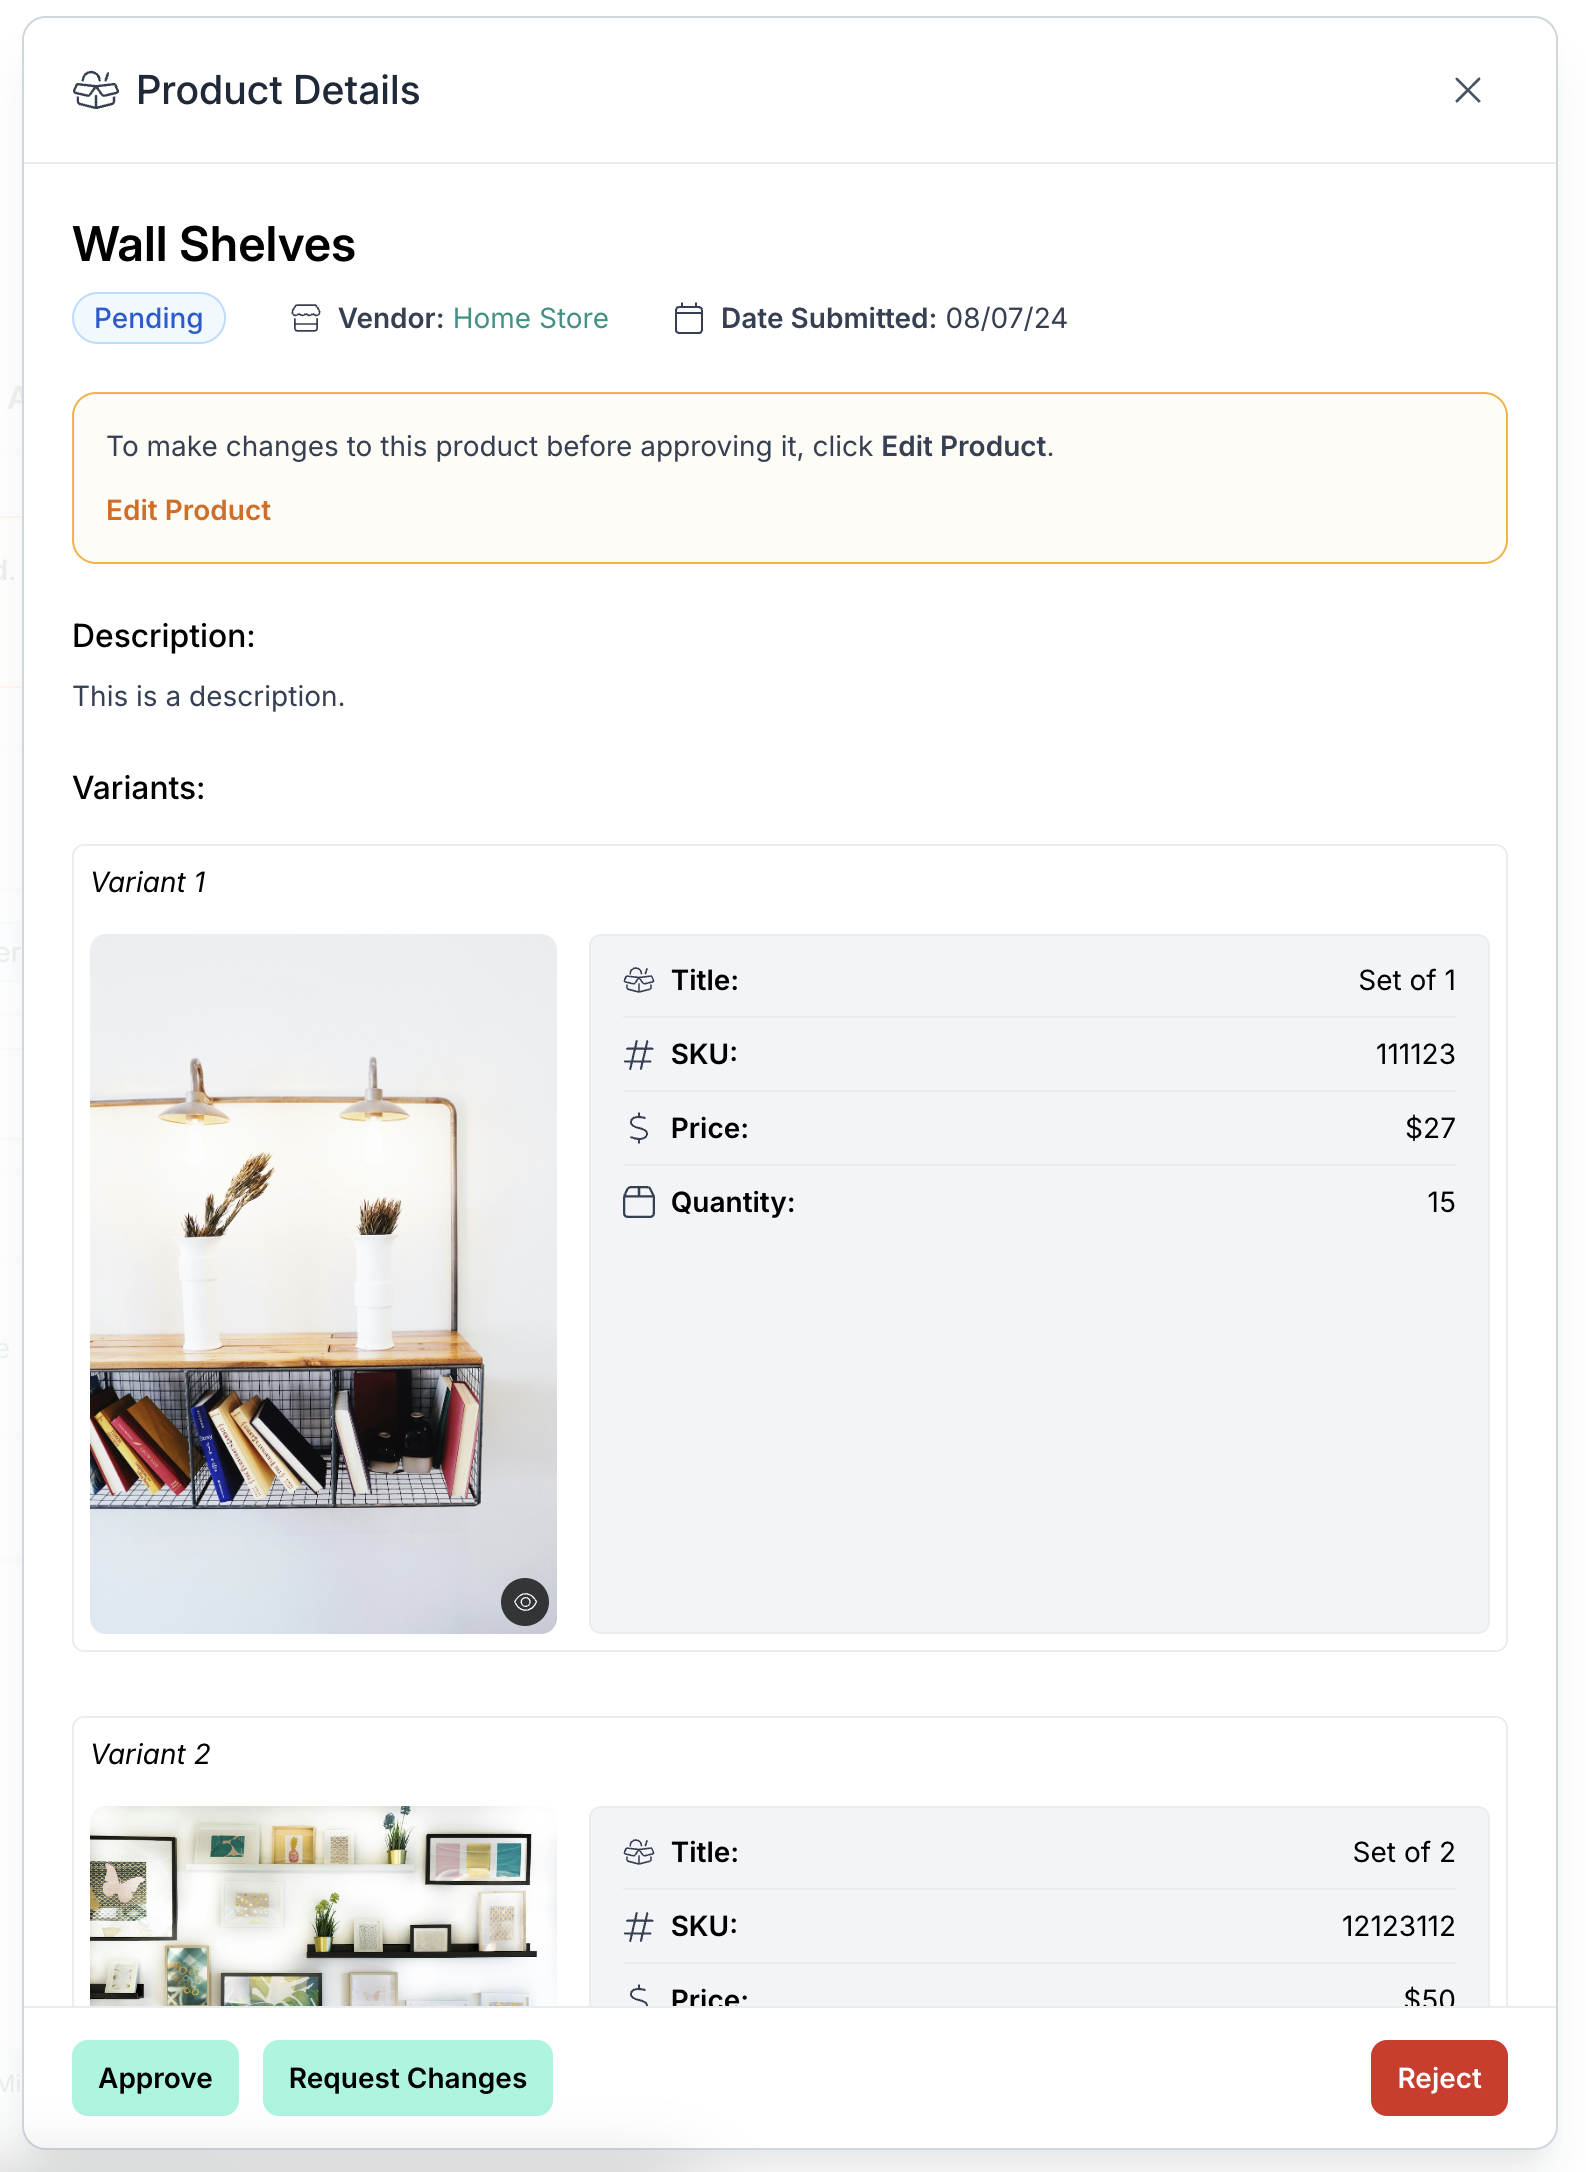
Task: Click the SKU hash icon in Variant 1
Action: [x=639, y=1054]
